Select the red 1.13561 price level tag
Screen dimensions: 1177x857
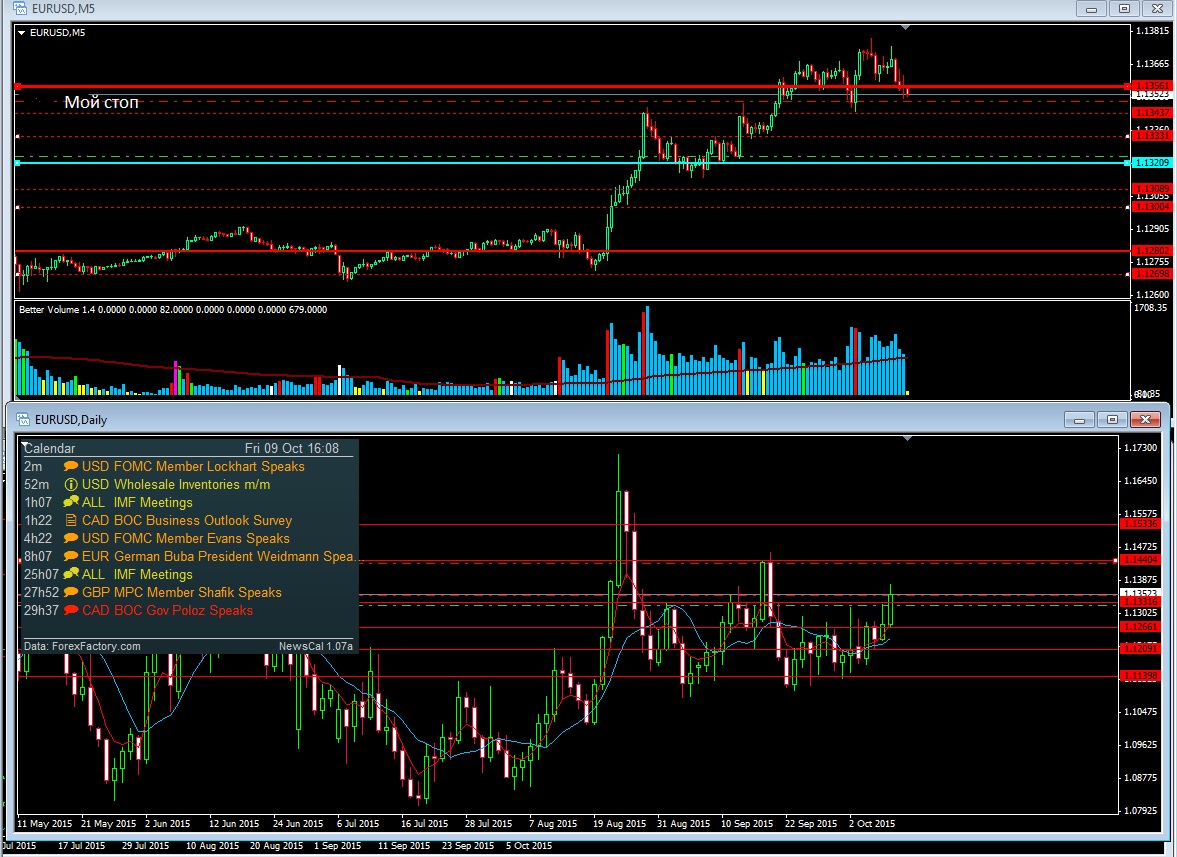1152,86
